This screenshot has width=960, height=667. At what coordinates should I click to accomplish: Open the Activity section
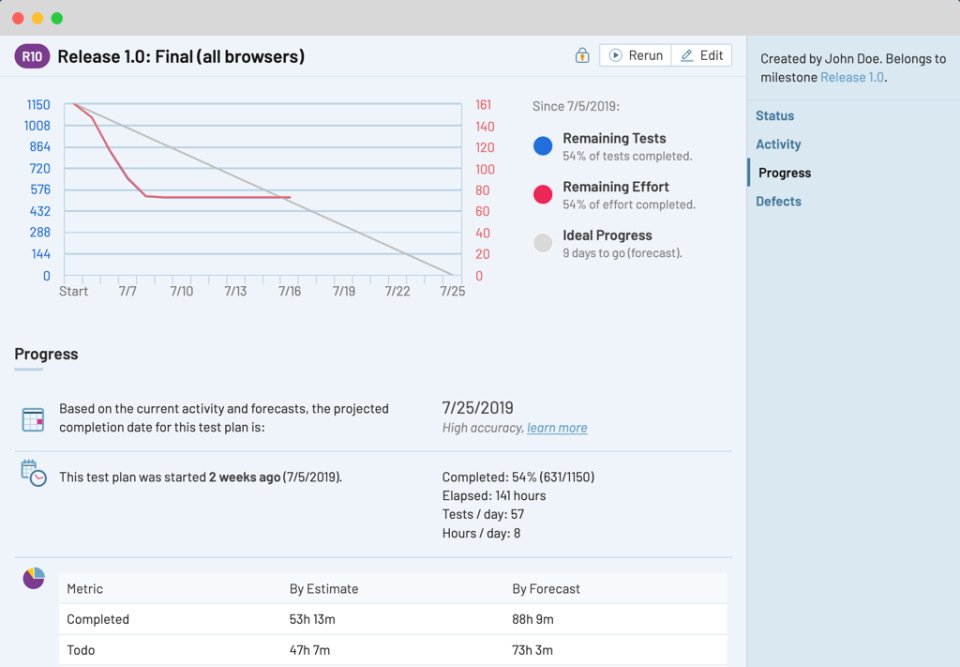778,144
